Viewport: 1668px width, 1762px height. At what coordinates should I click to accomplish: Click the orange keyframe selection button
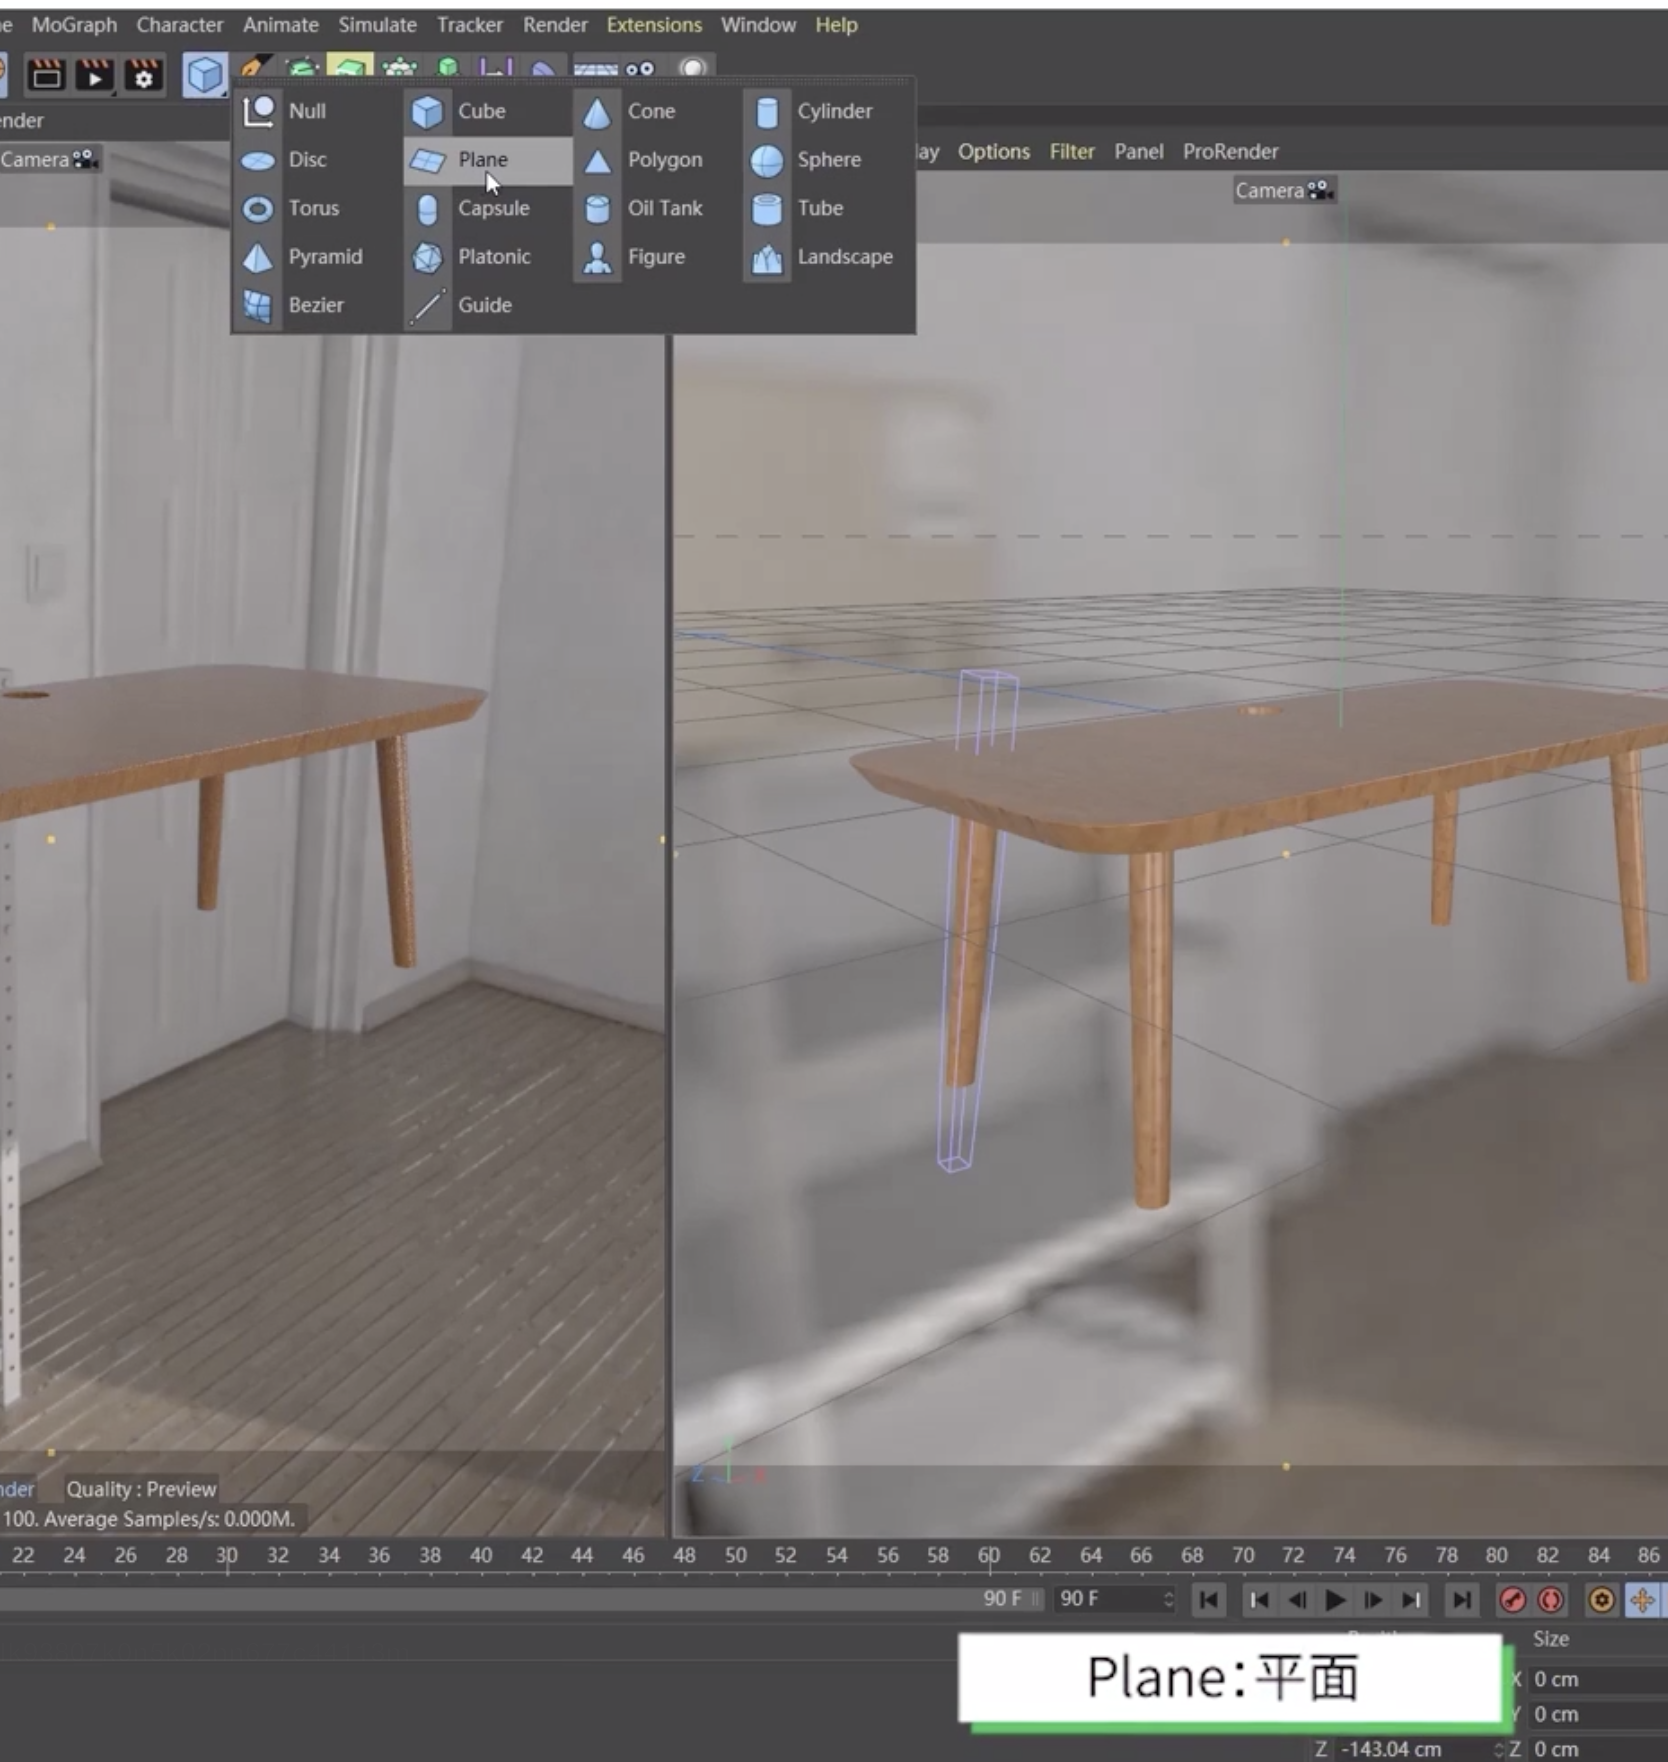pyautogui.click(x=1601, y=1600)
